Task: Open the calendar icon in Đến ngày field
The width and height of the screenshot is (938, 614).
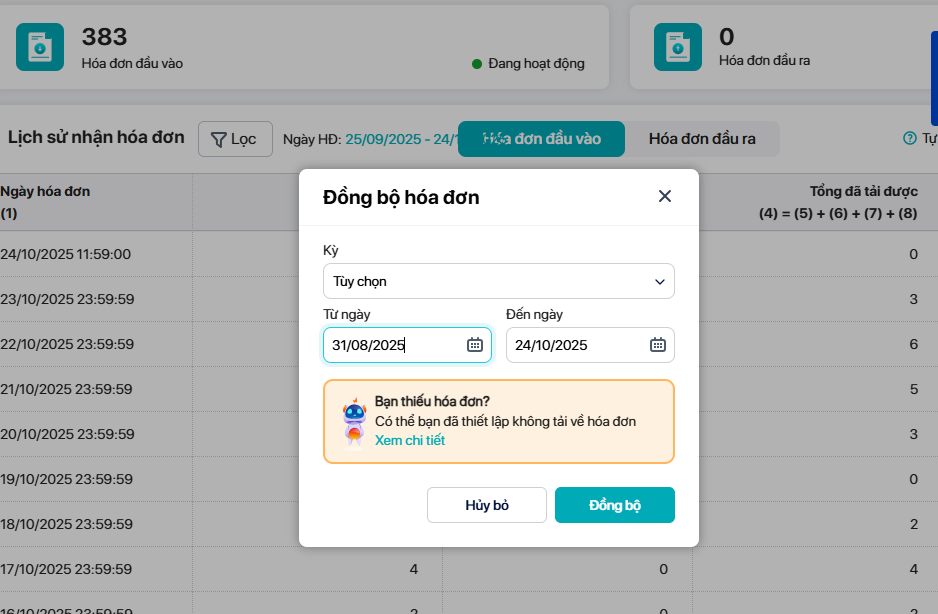Action: tap(658, 345)
